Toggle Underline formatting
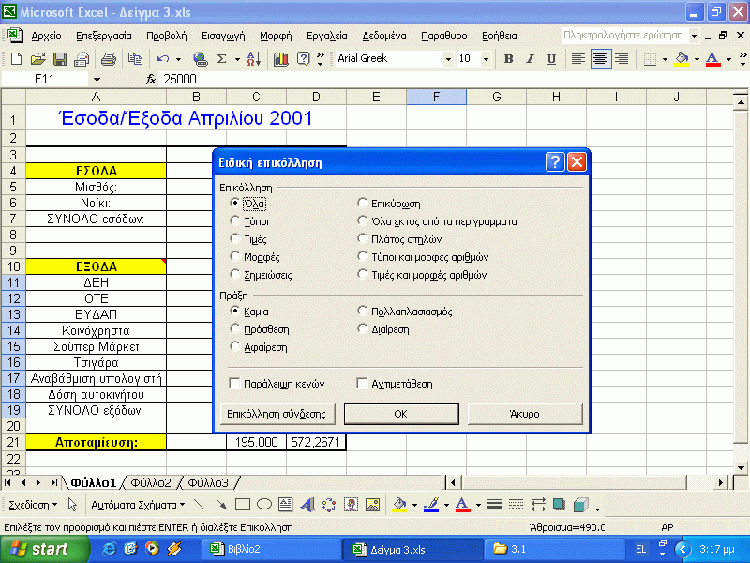This screenshot has width=750, height=563. pyautogui.click(x=551, y=59)
